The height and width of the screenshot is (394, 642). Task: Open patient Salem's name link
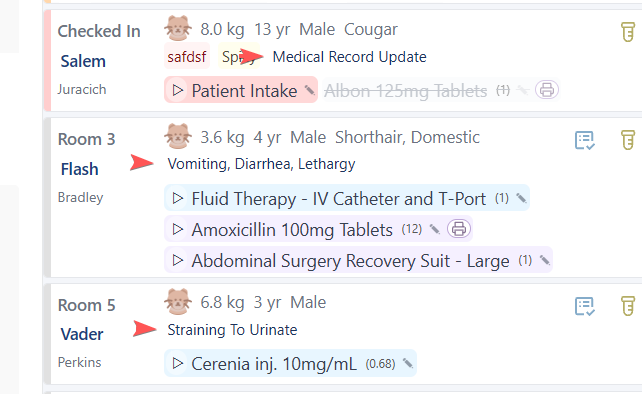tap(83, 61)
